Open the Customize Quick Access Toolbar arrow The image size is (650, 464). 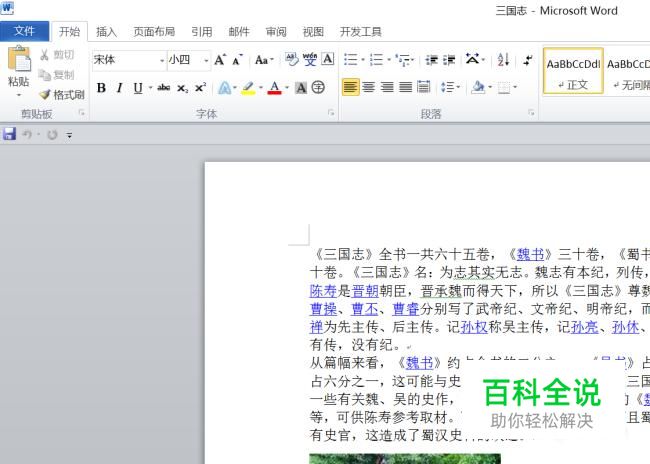[69, 135]
